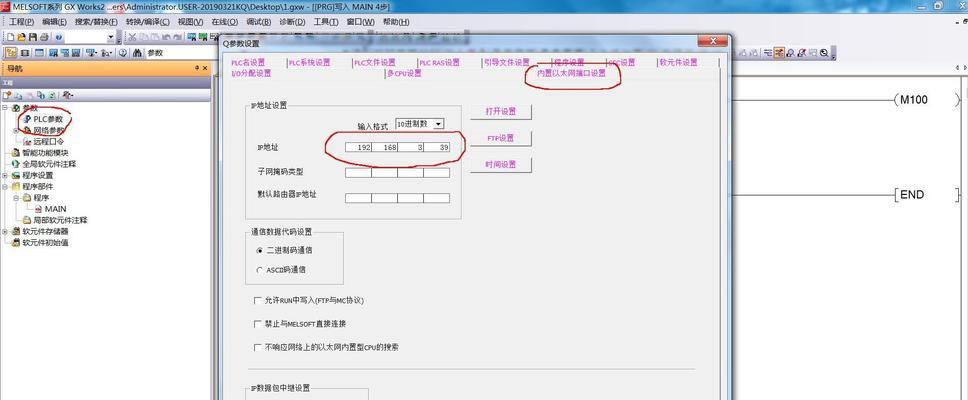Click the Print toolbar icon

tap(44, 38)
